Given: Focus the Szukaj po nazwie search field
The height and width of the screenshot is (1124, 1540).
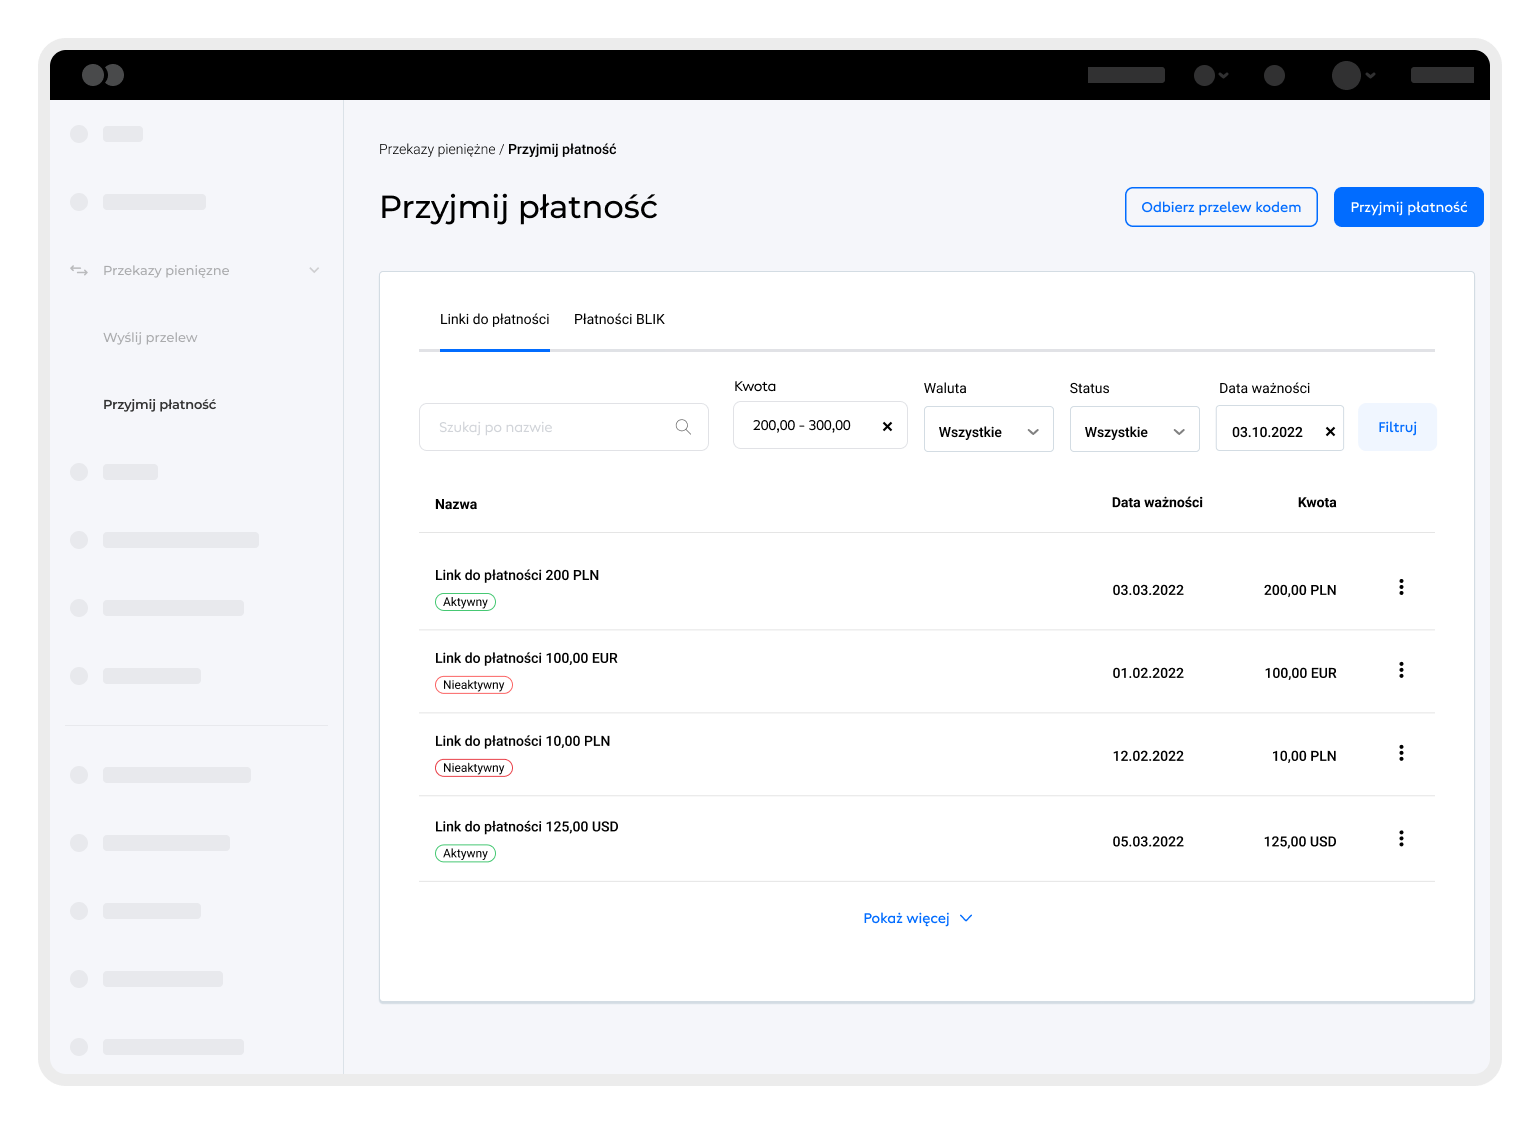Looking at the screenshot, I should 550,427.
